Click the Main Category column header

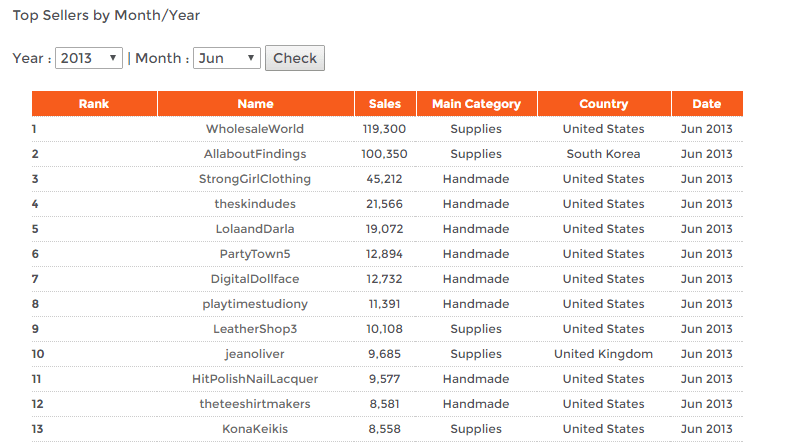pos(476,104)
